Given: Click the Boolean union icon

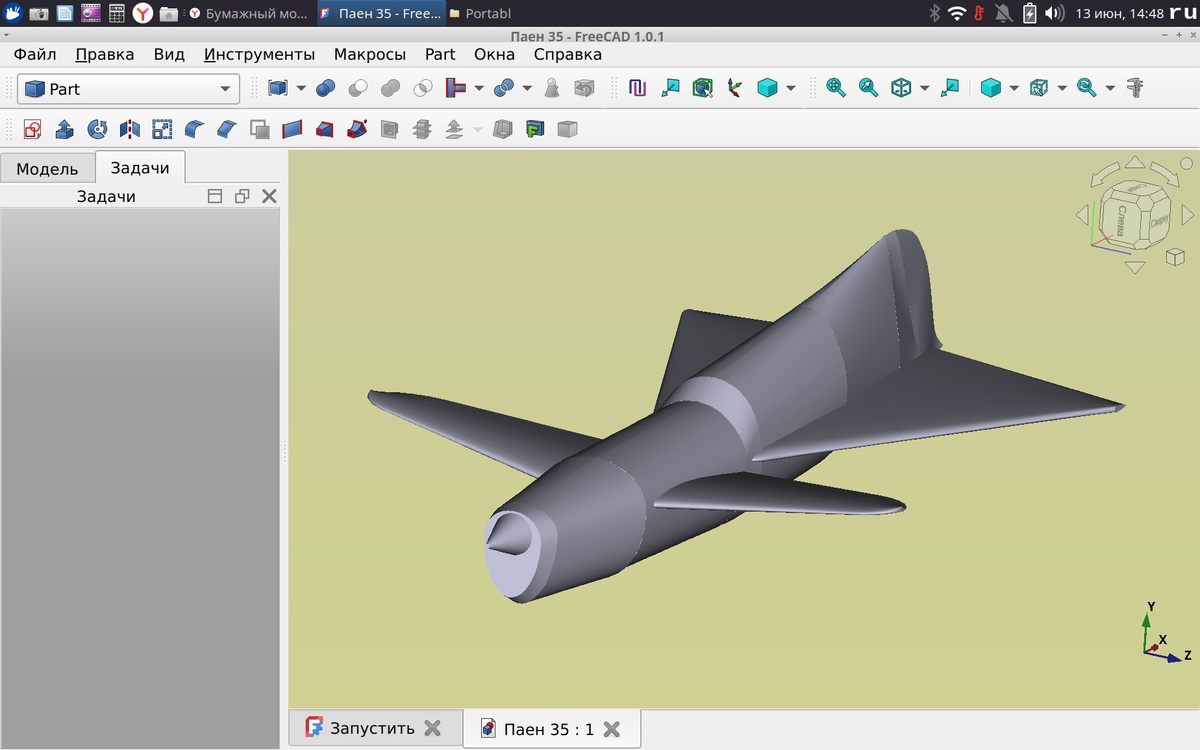Looking at the screenshot, I should coord(391,88).
